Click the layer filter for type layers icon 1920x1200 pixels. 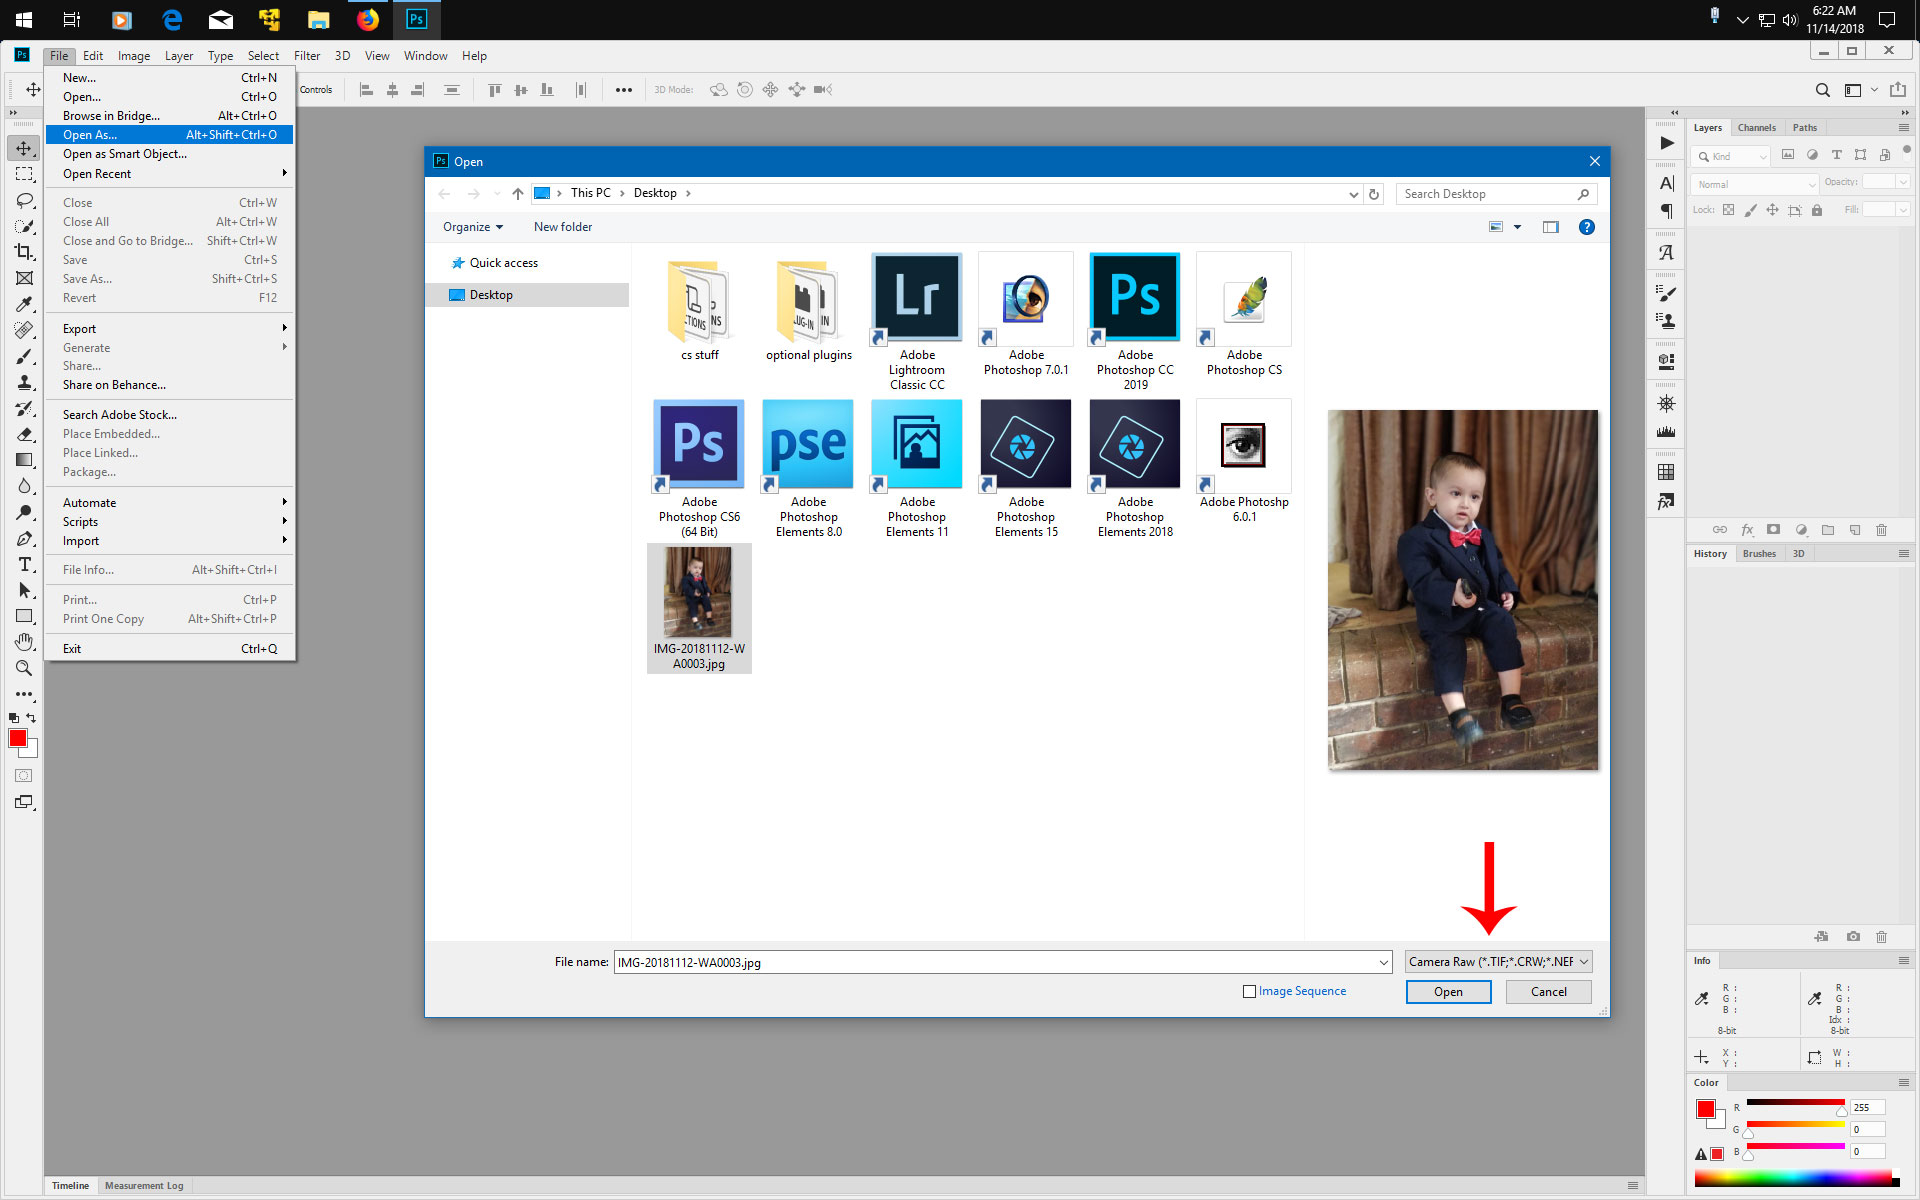point(1836,155)
